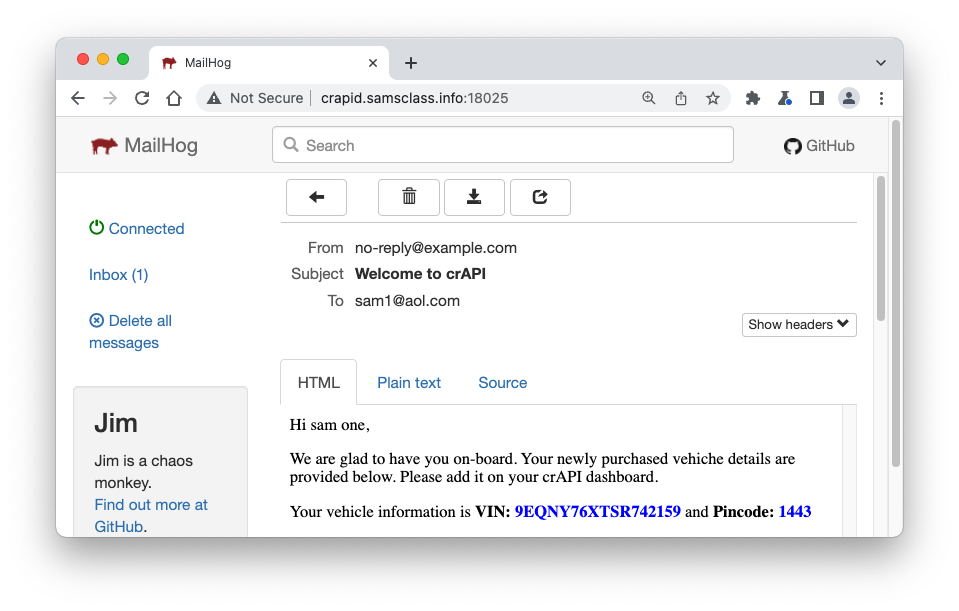The height and width of the screenshot is (611, 959).
Task: Expand the tab search chevron
Action: pos(880,62)
